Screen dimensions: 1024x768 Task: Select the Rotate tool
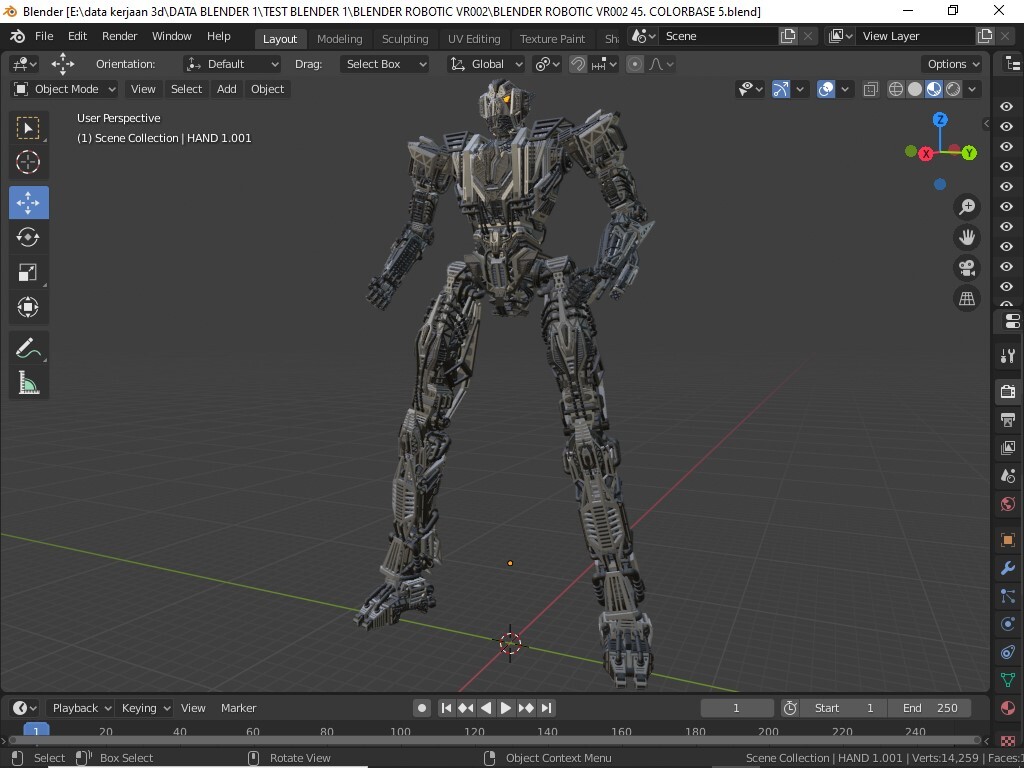pyautogui.click(x=28, y=237)
